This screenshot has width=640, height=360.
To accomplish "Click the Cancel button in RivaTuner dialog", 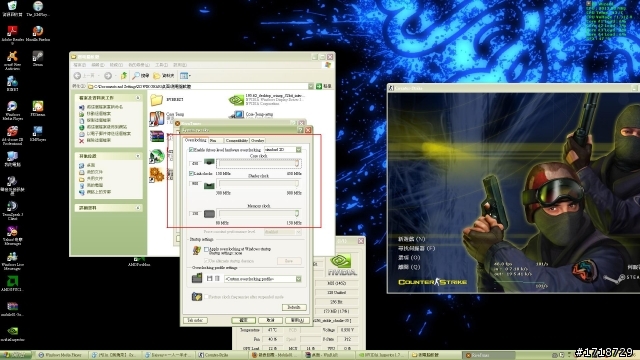I will point(270,320).
